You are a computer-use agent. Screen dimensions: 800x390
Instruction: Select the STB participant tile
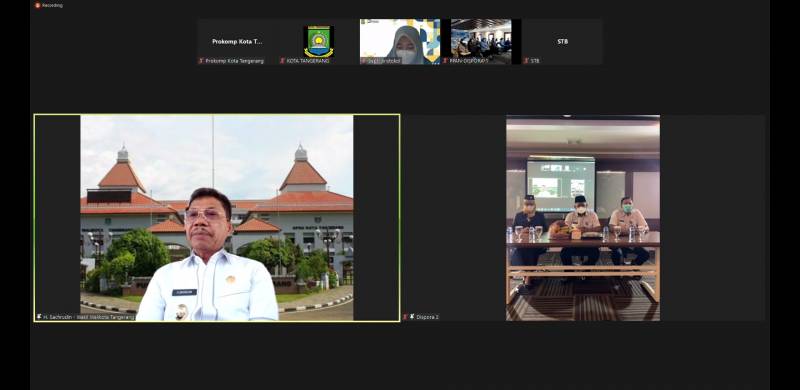562,42
